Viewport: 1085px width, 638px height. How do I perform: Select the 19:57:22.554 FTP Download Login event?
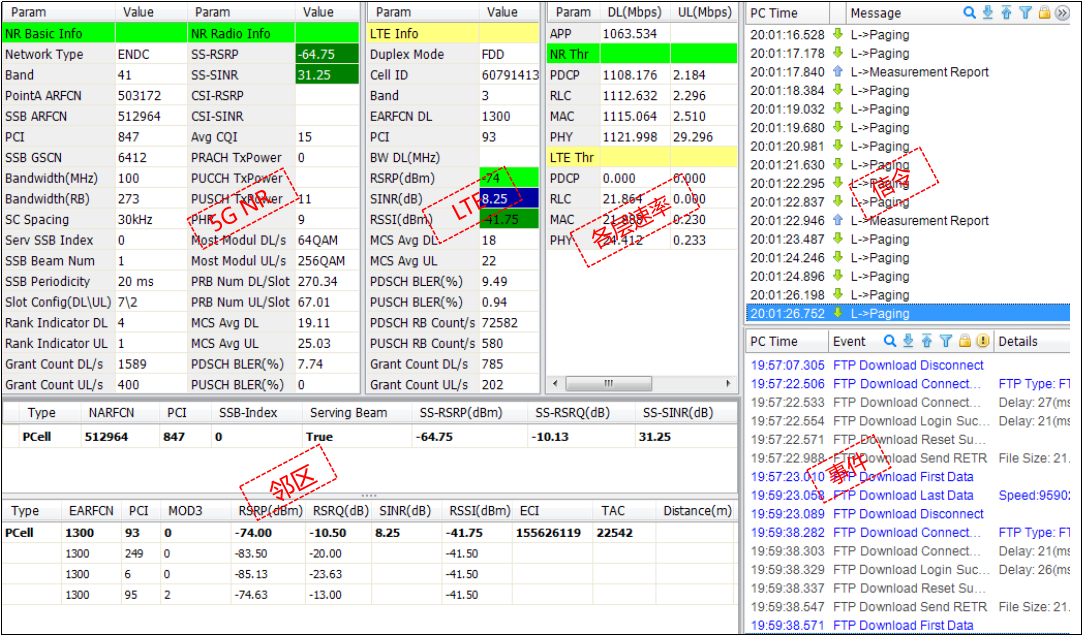pyautogui.click(x=908, y=421)
